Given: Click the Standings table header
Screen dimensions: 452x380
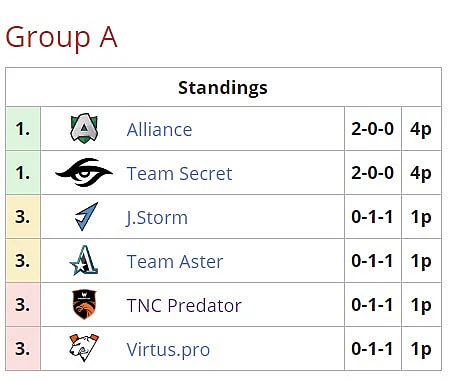Looking at the screenshot, I should pyautogui.click(x=223, y=87).
